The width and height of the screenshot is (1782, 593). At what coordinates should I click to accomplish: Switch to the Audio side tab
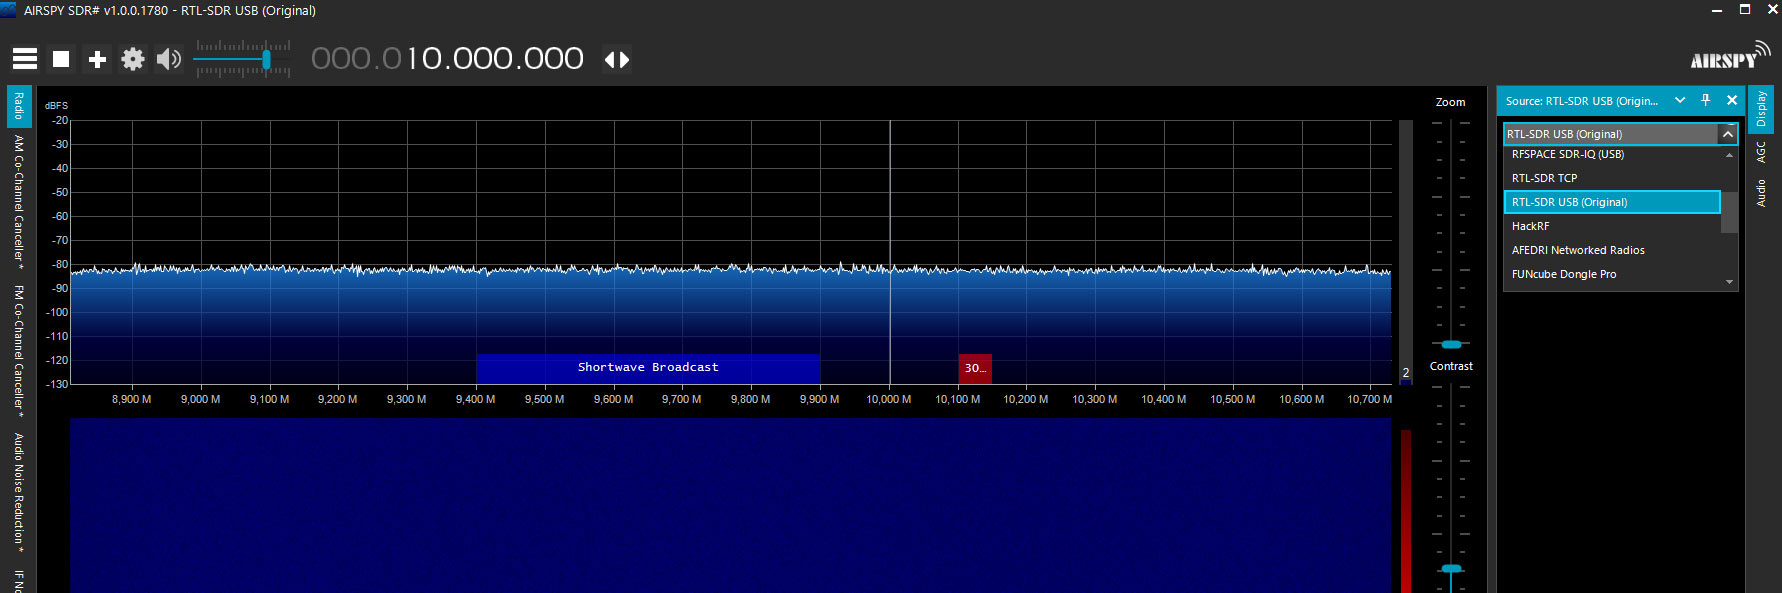(1761, 193)
